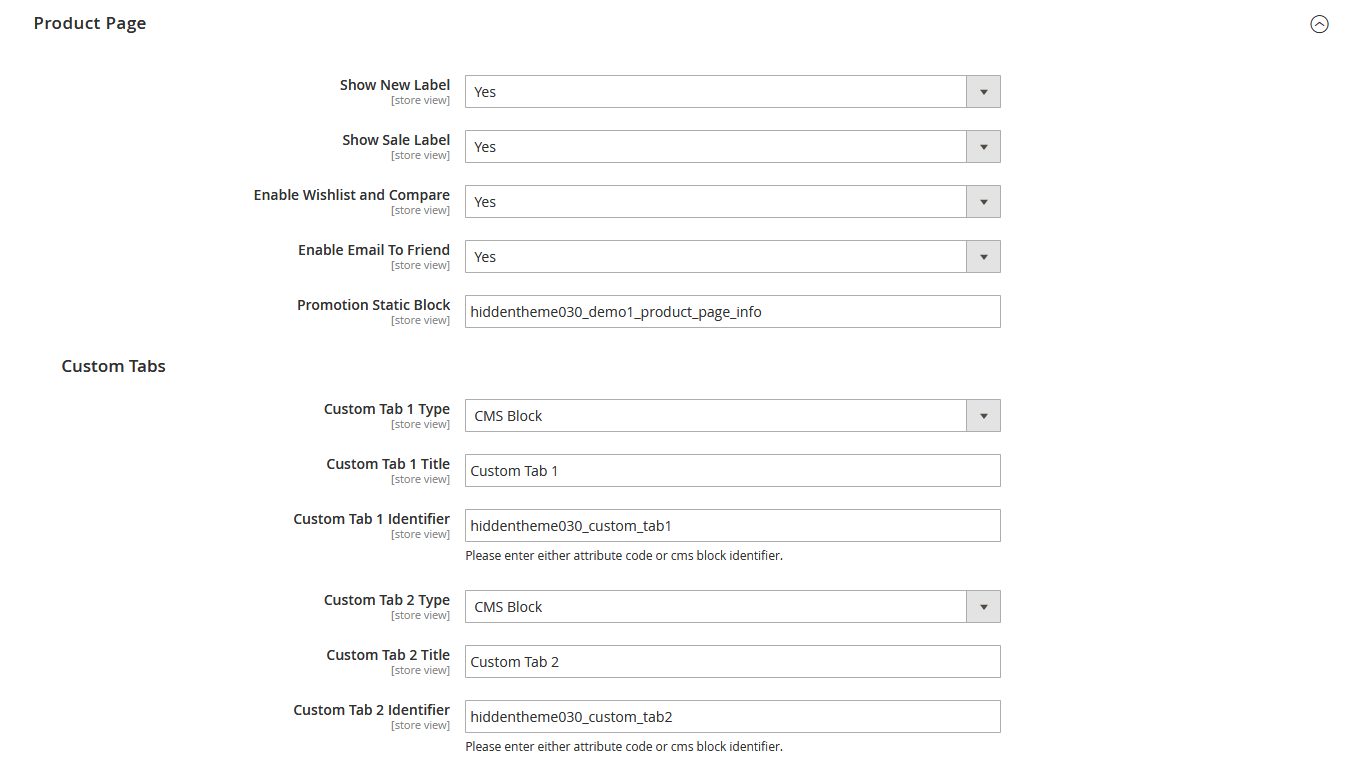This screenshot has width=1372, height=773.
Task: Edit the Custom Tab 2 Identifier field
Action: click(732, 716)
